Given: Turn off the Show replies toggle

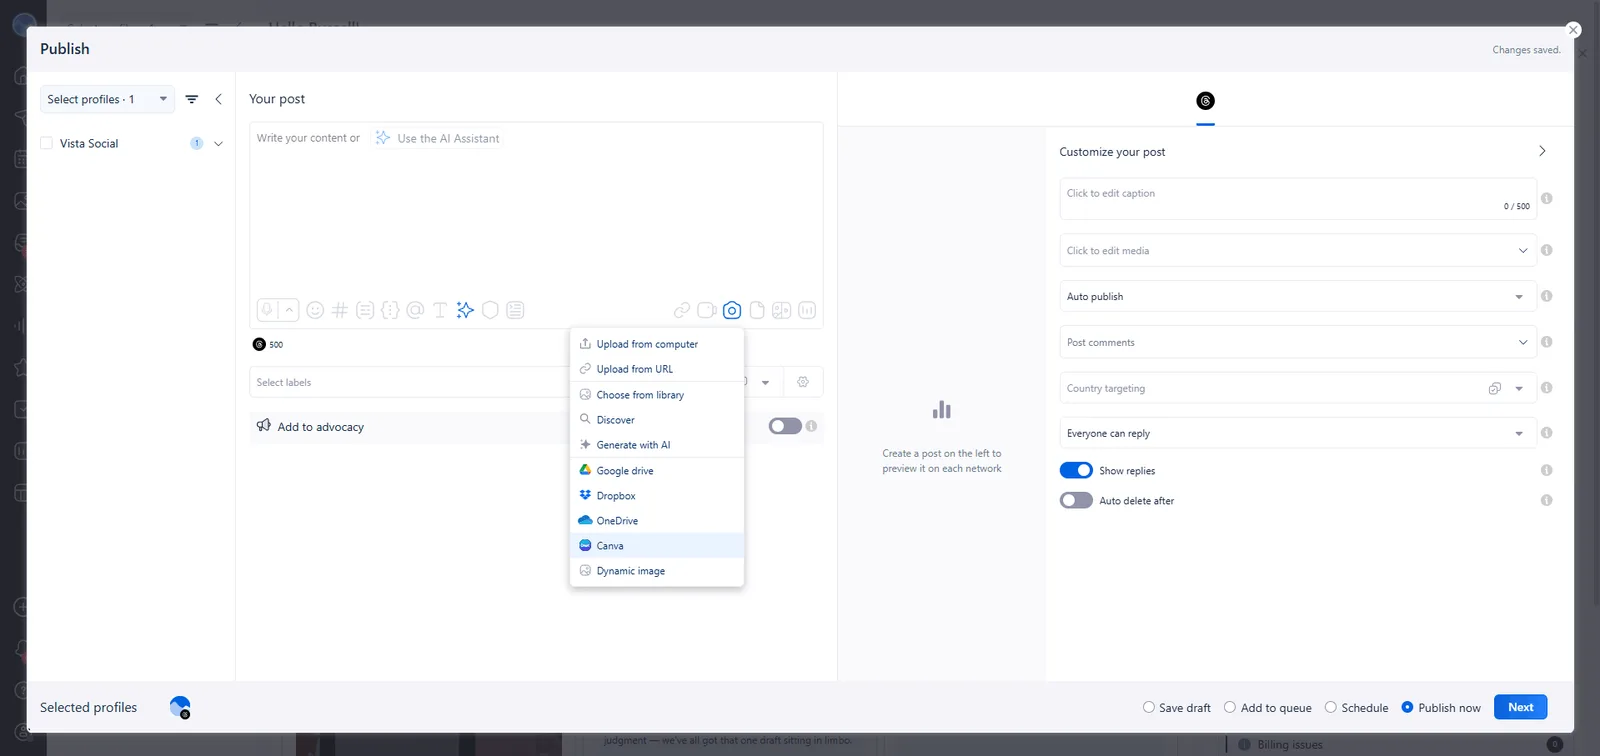Looking at the screenshot, I should (1076, 470).
